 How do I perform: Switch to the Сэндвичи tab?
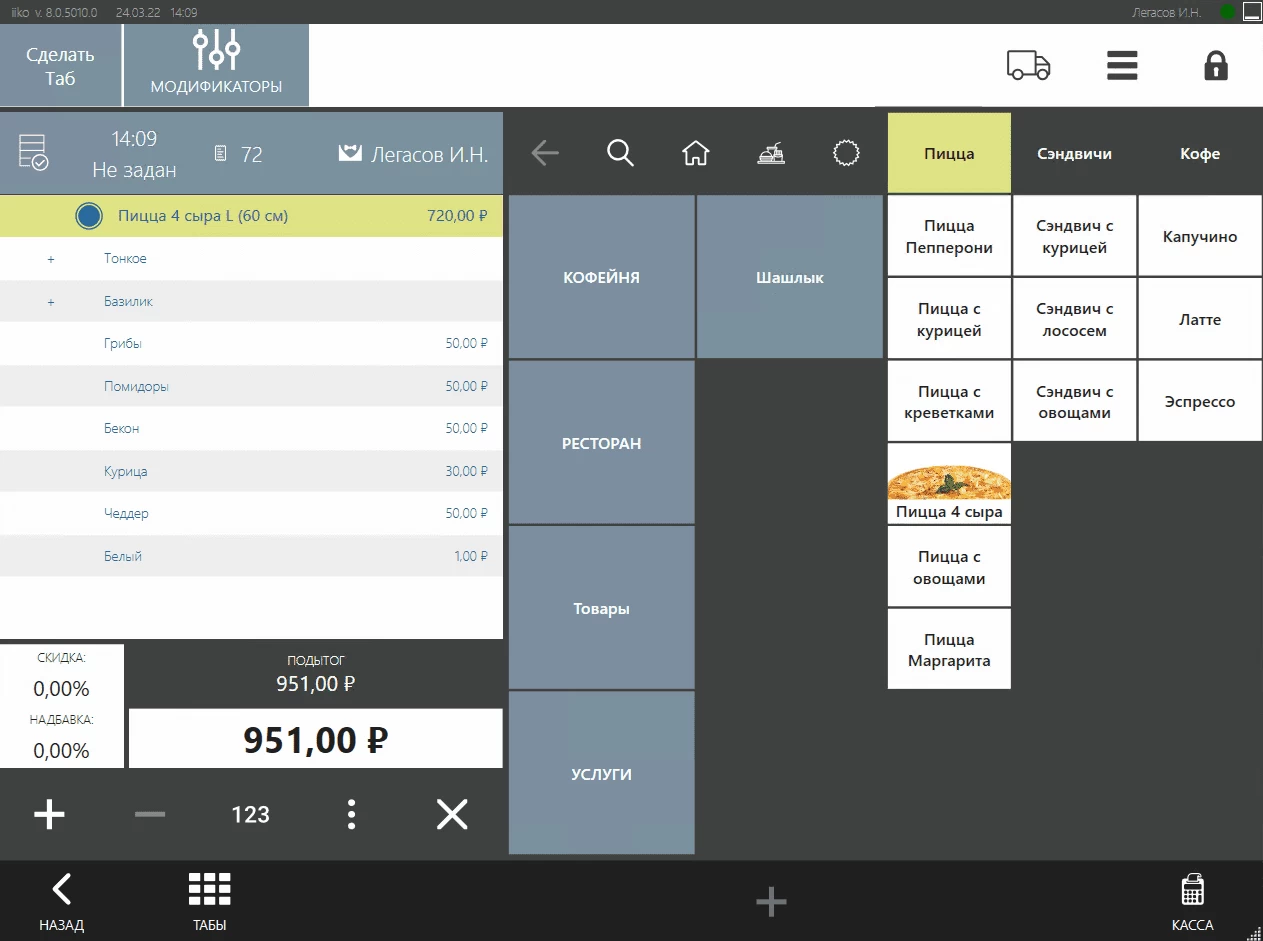(1074, 154)
